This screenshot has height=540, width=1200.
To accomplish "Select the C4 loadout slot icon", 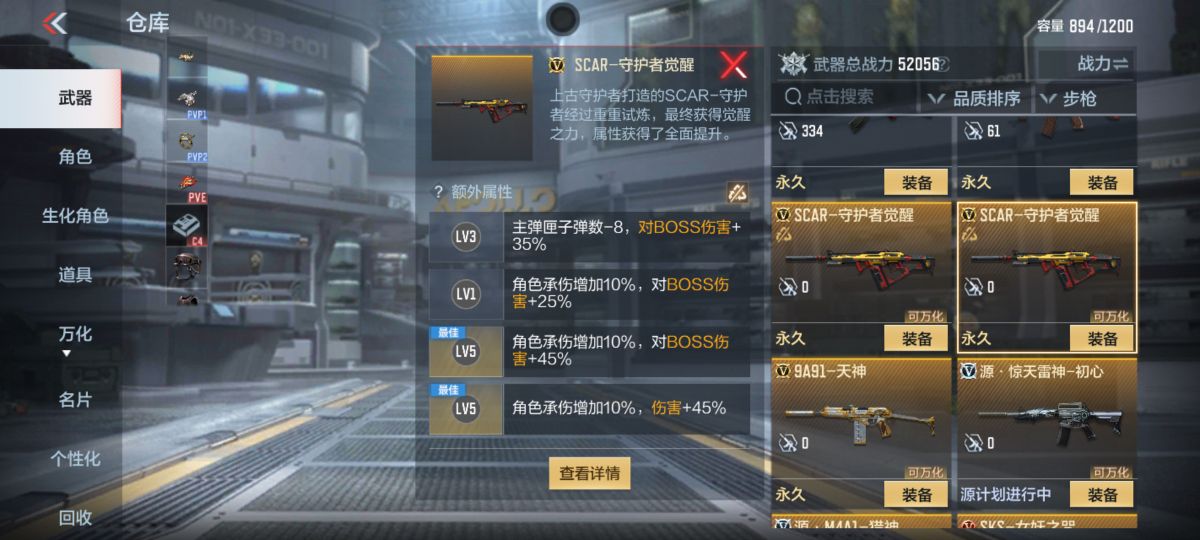I will pyautogui.click(x=187, y=226).
